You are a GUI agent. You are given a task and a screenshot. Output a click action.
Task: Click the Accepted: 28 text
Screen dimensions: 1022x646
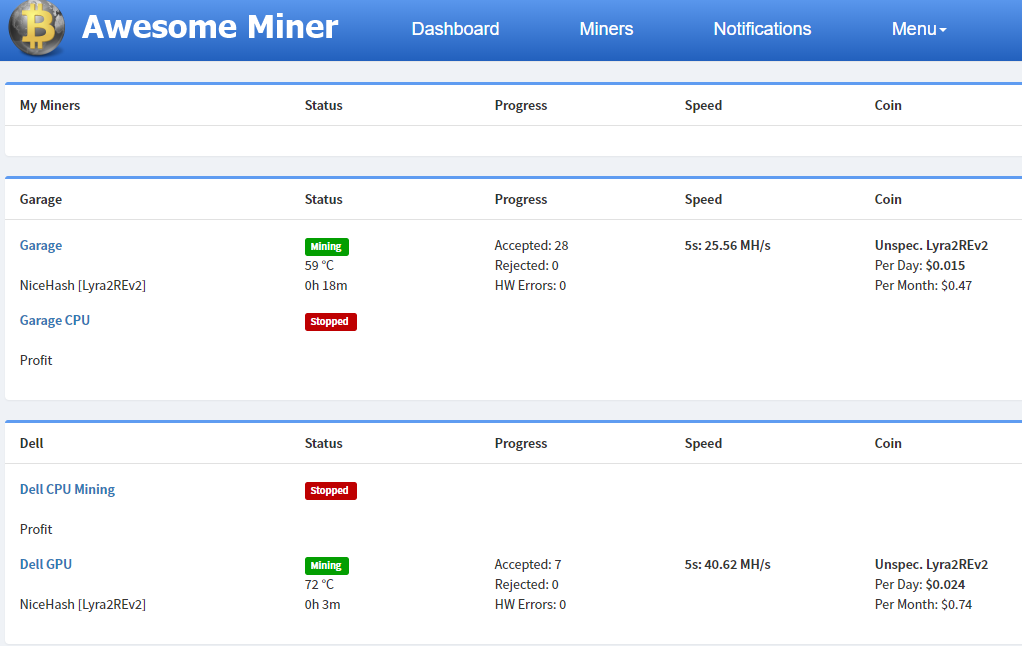click(531, 245)
